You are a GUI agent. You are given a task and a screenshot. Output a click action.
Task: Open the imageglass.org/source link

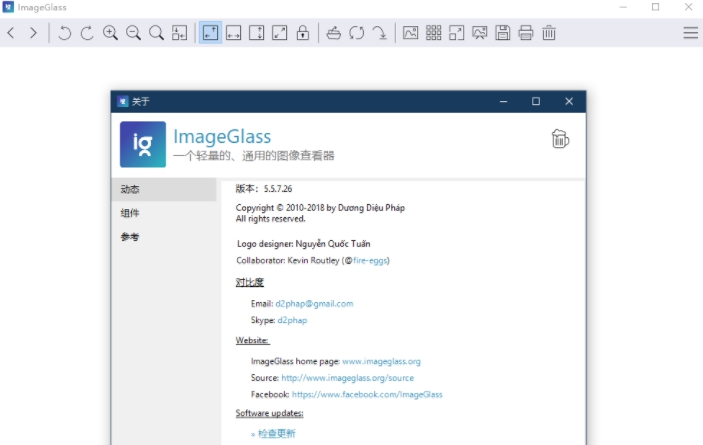tap(347, 378)
